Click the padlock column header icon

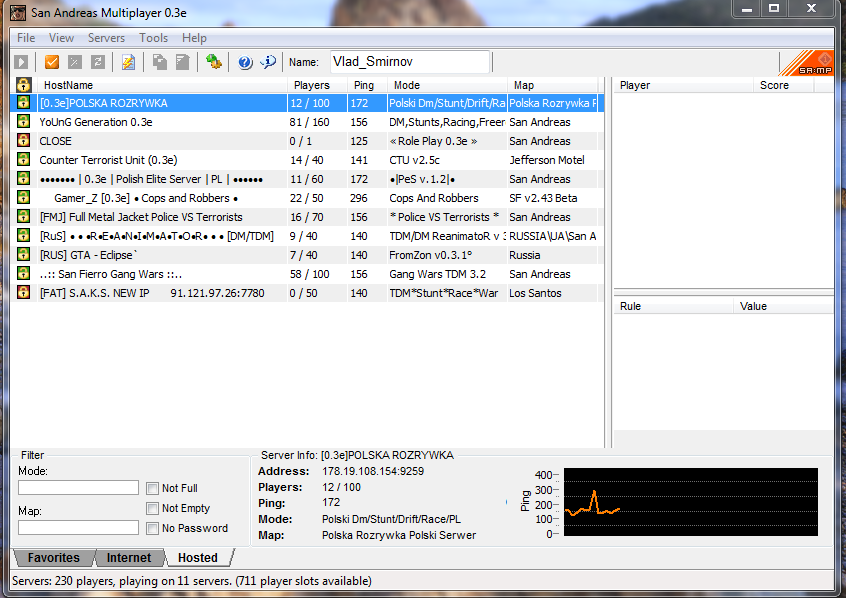[22, 85]
